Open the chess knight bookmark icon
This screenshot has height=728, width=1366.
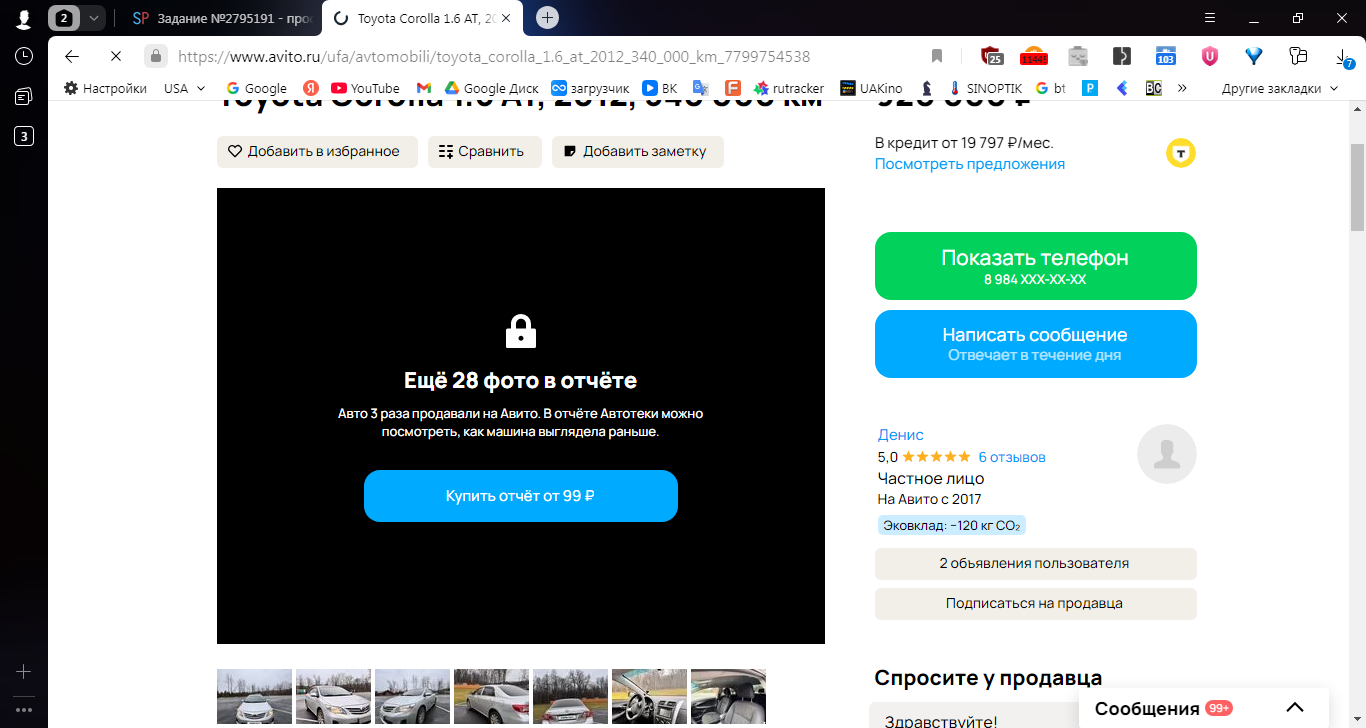click(927, 88)
